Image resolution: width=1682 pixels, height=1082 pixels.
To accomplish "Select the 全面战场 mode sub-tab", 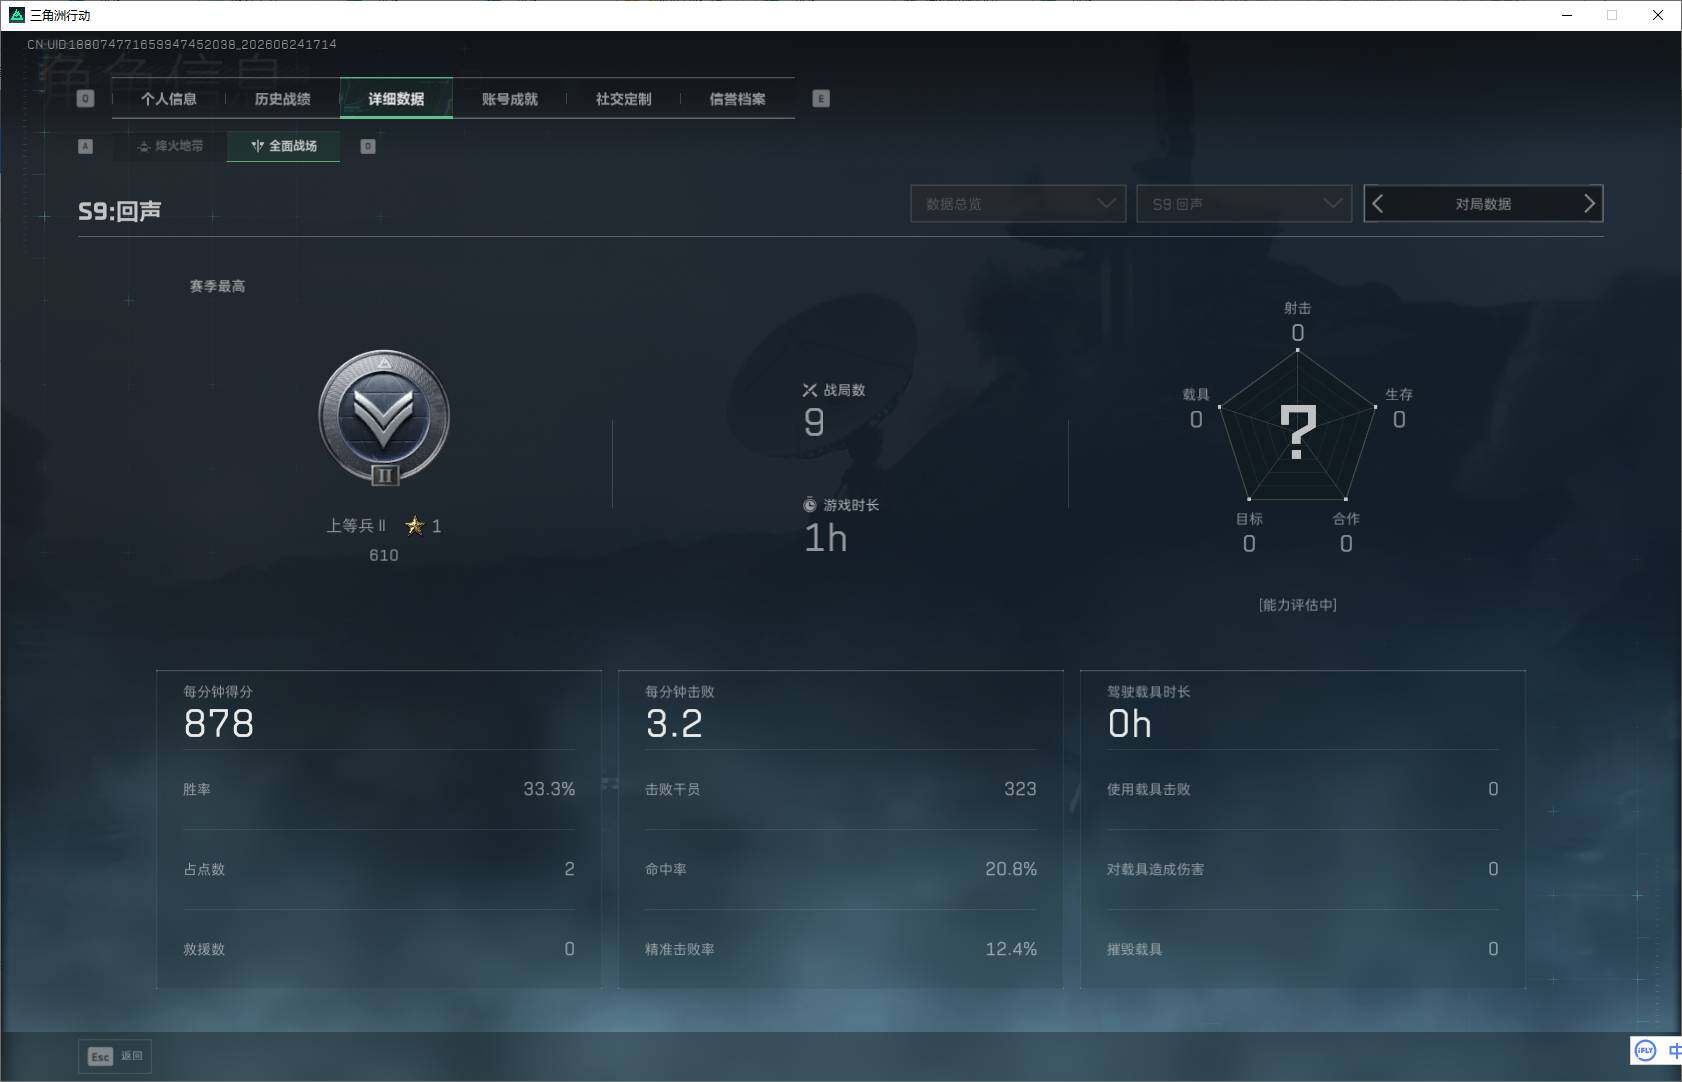I will point(284,146).
